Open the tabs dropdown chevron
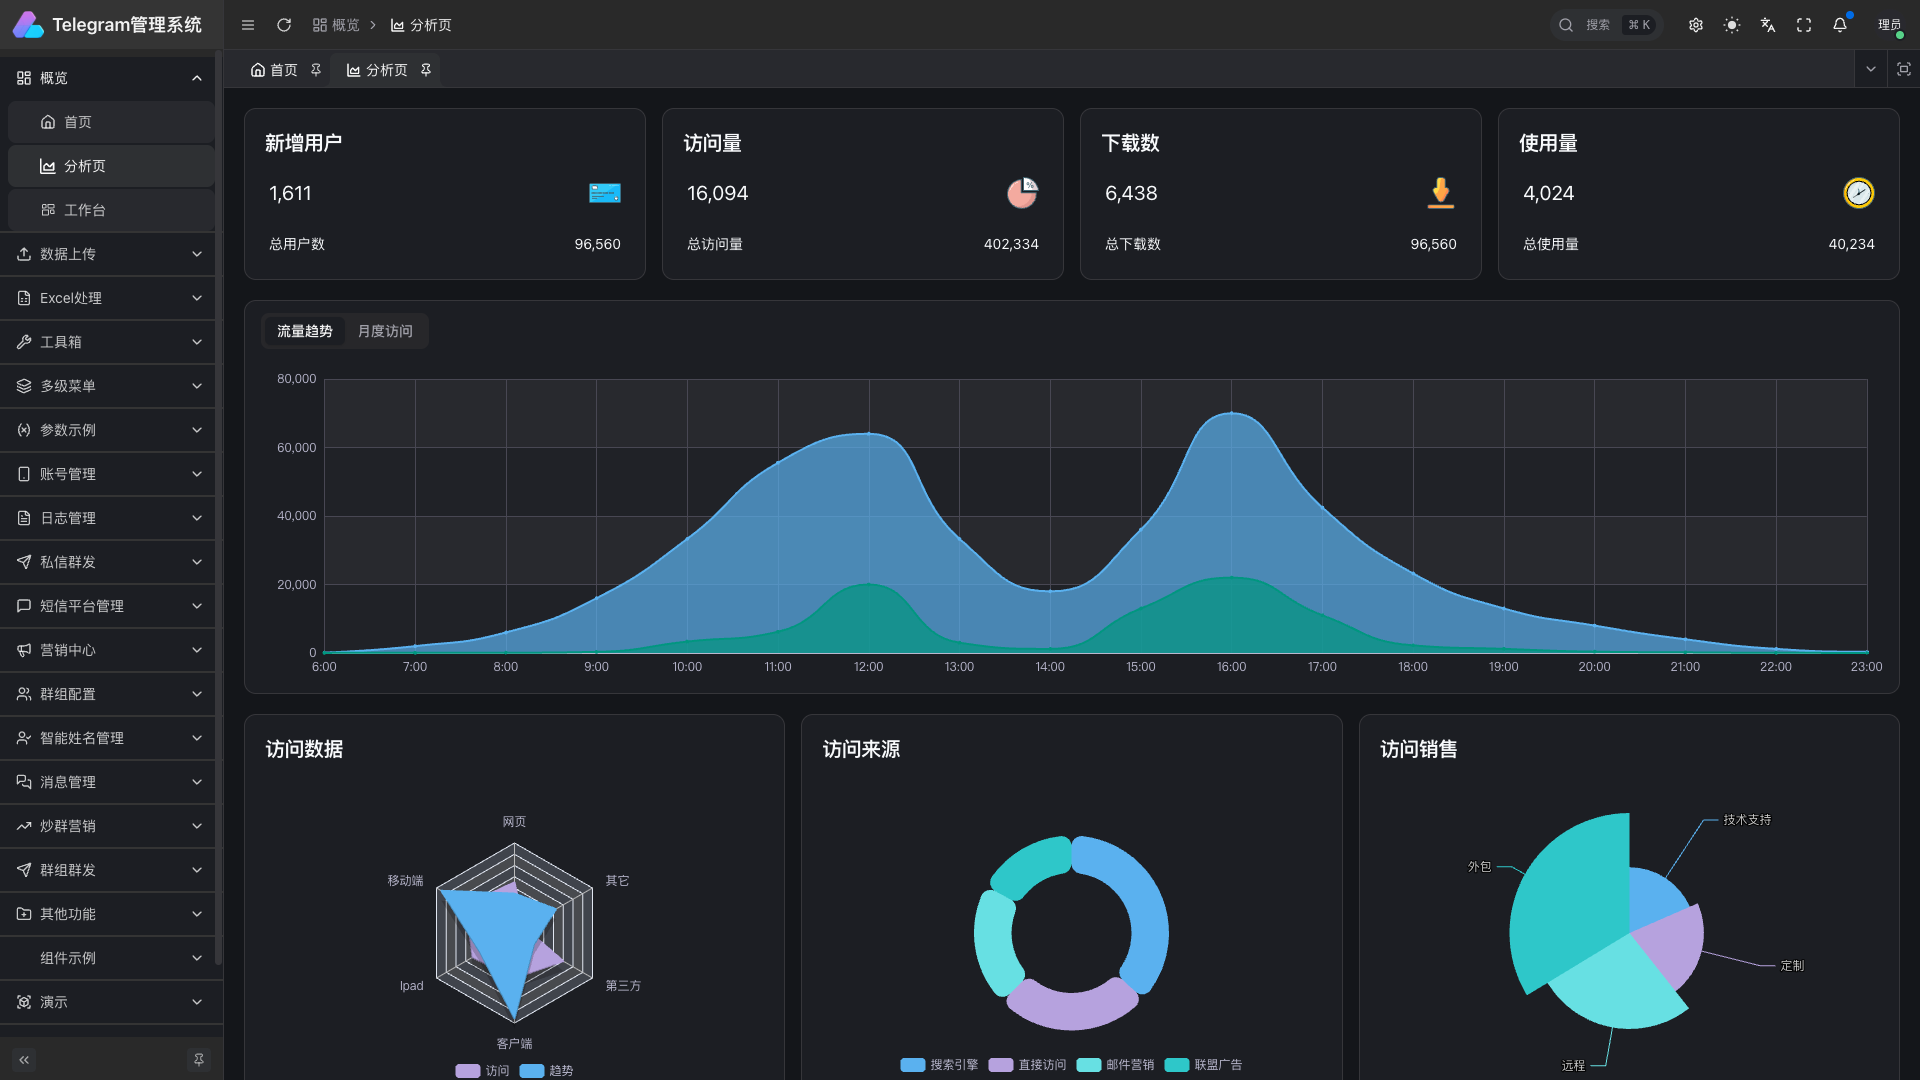Screen dimensions: 1920x1080 [x=1871, y=69]
